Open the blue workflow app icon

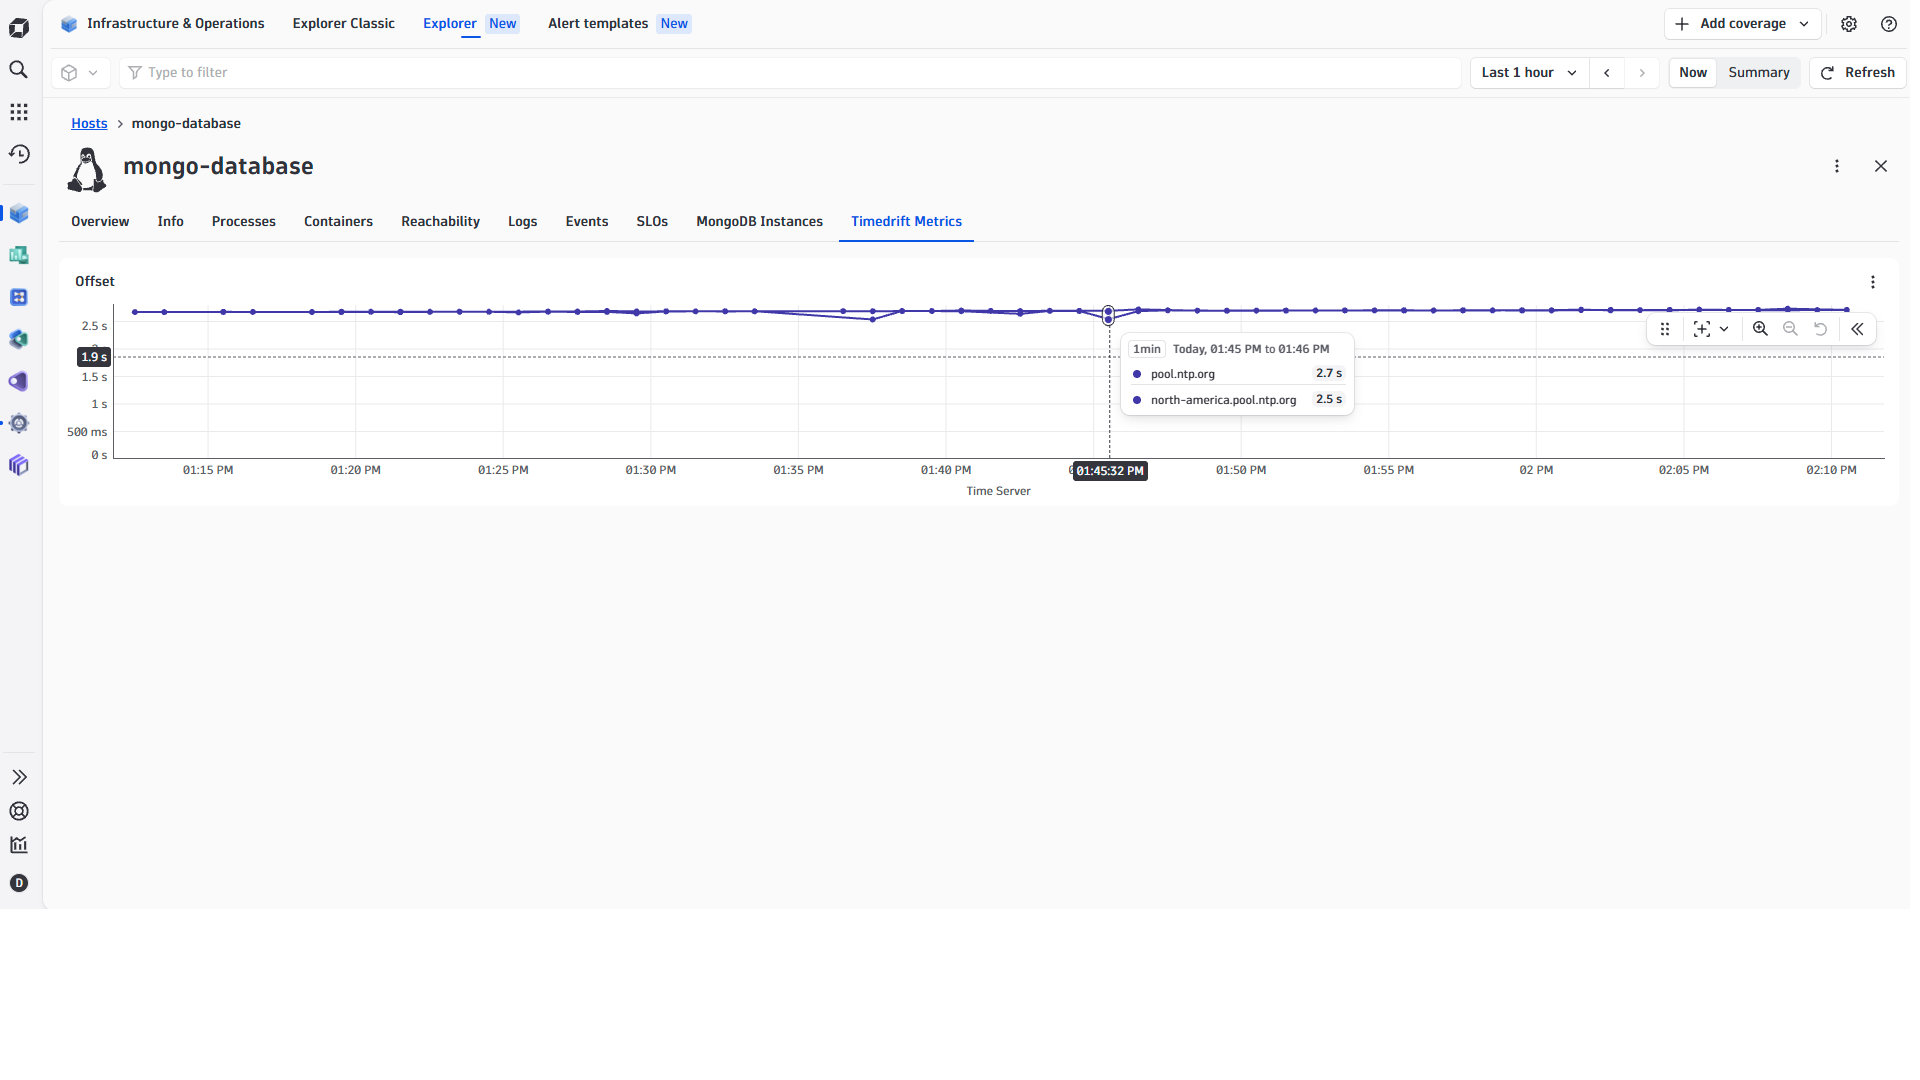click(x=19, y=298)
